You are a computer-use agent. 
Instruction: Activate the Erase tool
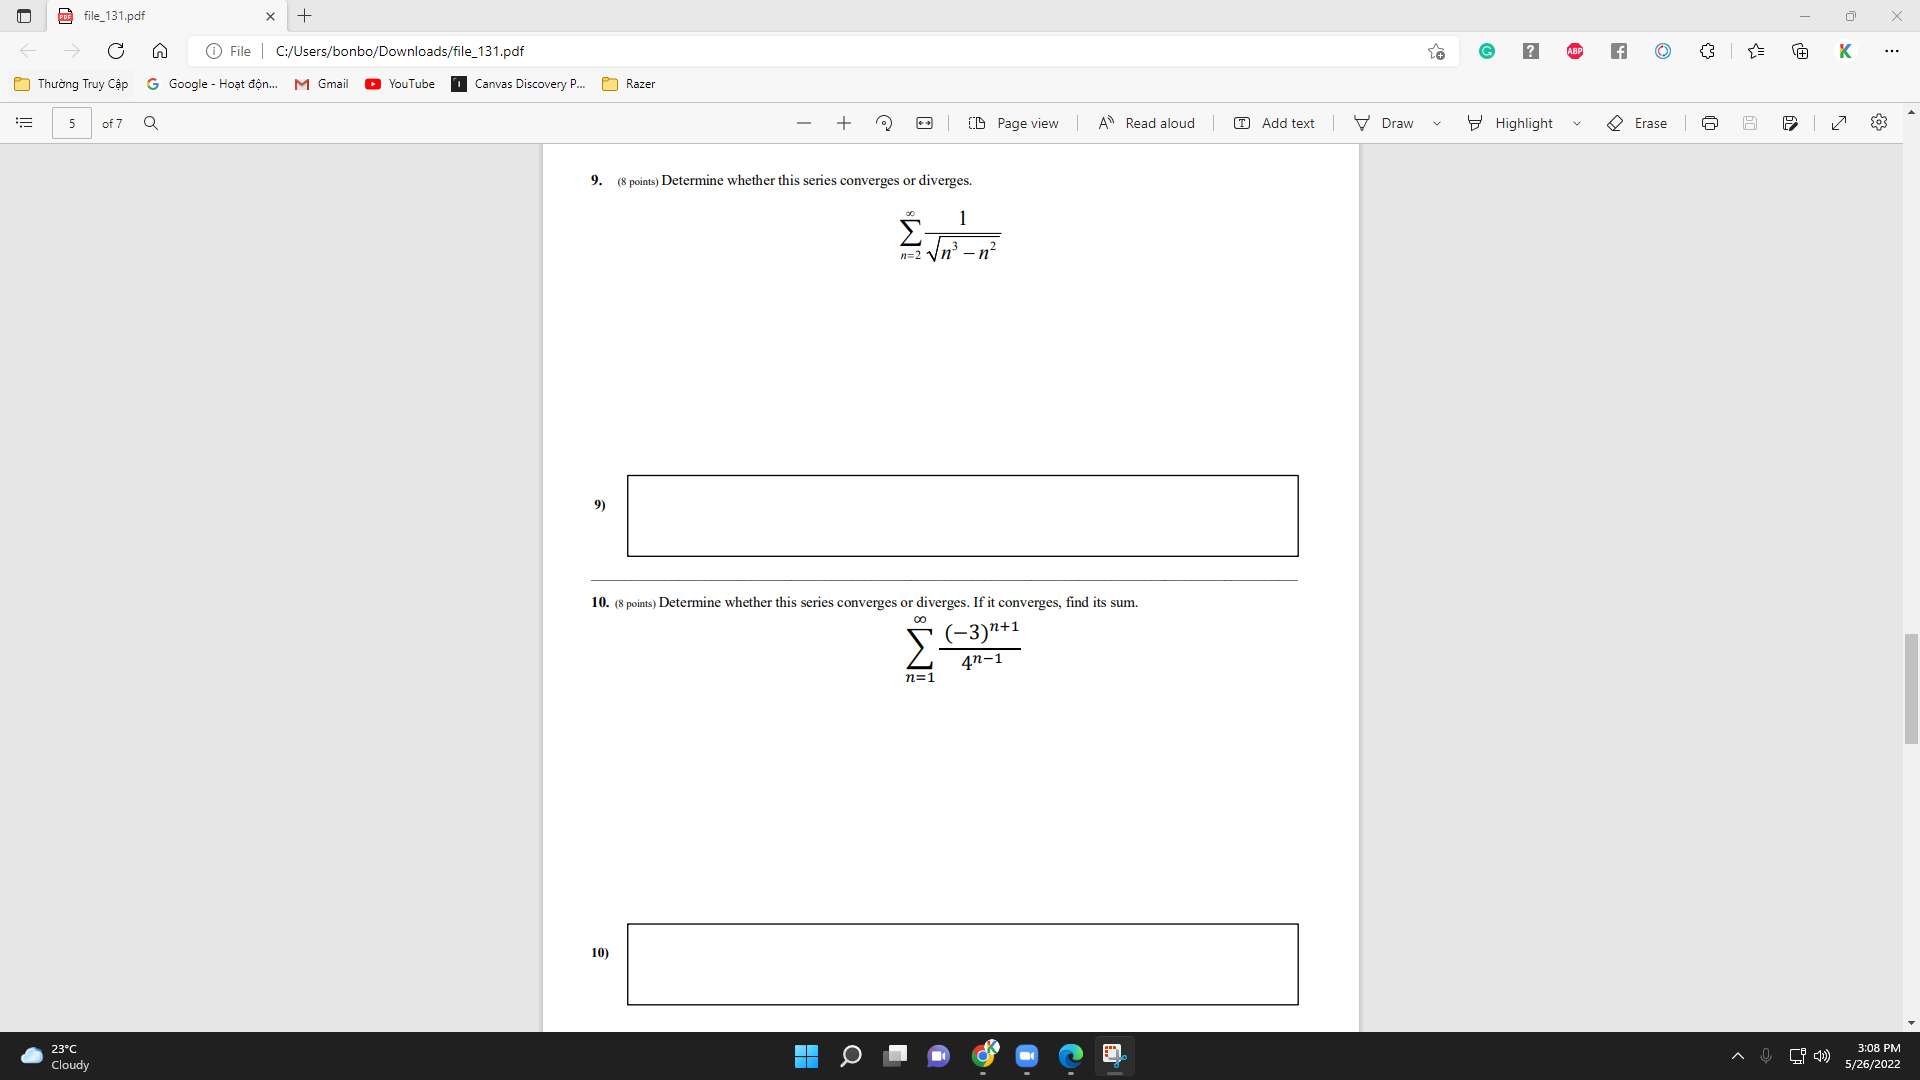[1638, 122]
